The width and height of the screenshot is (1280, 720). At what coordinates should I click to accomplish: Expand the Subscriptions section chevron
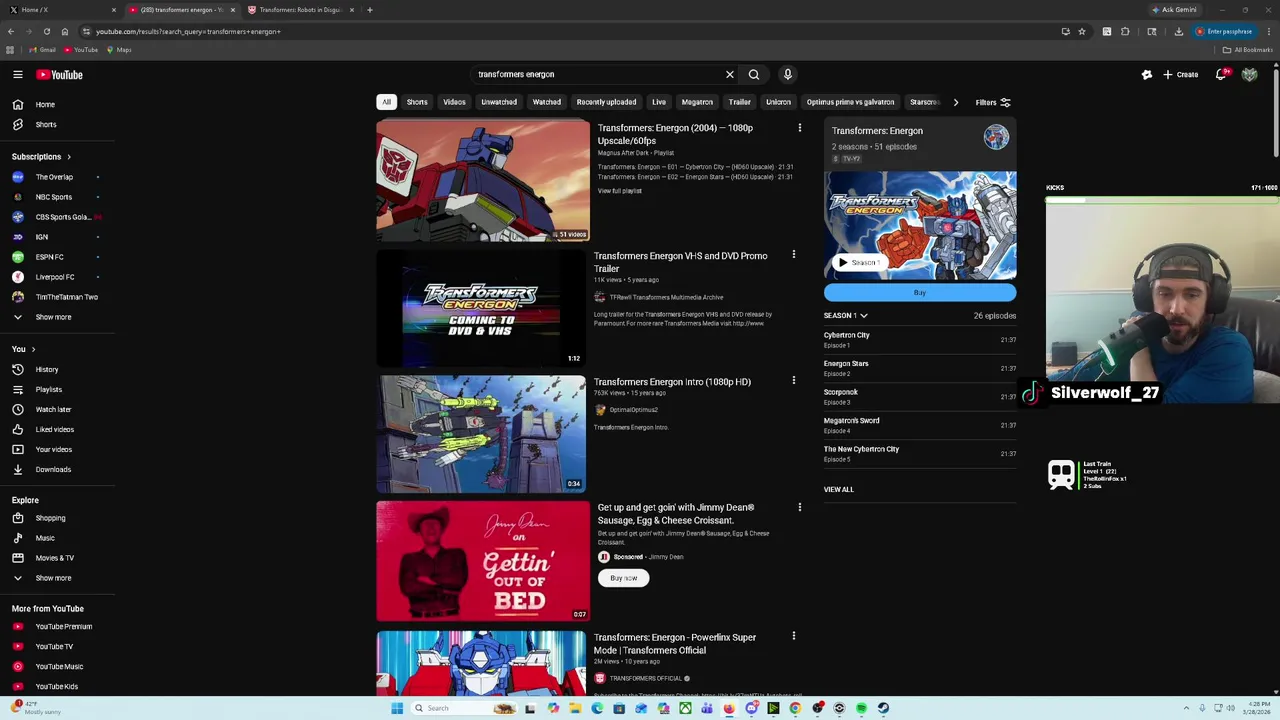[x=69, y=157]
